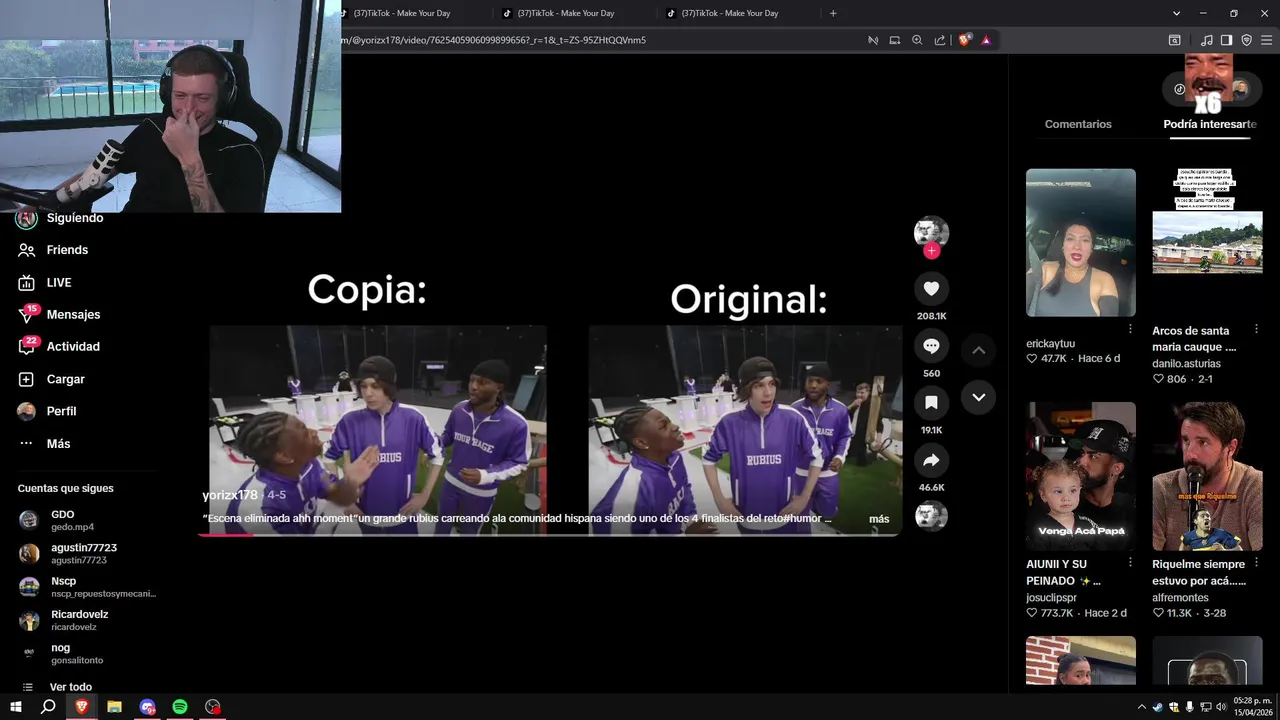Open LIVE in the TikTok sidebar
1280x720 pixels.
pos(46,283)
